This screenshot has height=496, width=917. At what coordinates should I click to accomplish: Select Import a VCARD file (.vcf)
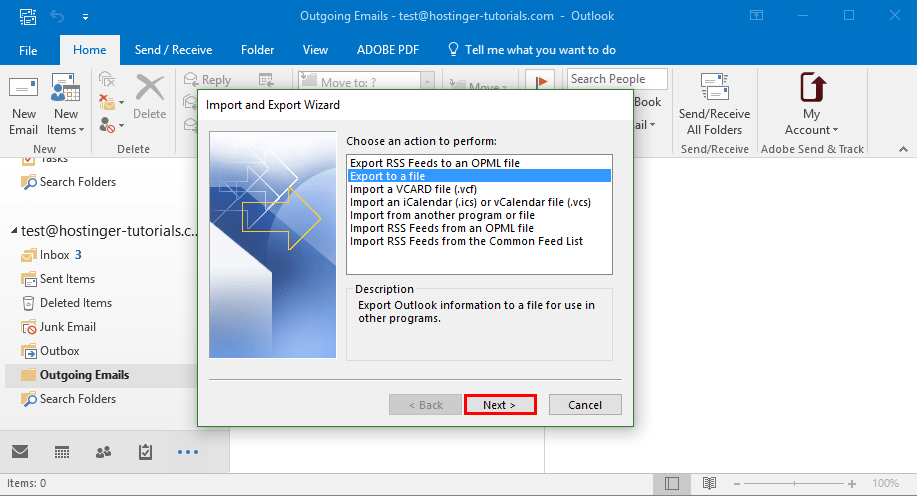pyautogui.click(x=479, y=189)
